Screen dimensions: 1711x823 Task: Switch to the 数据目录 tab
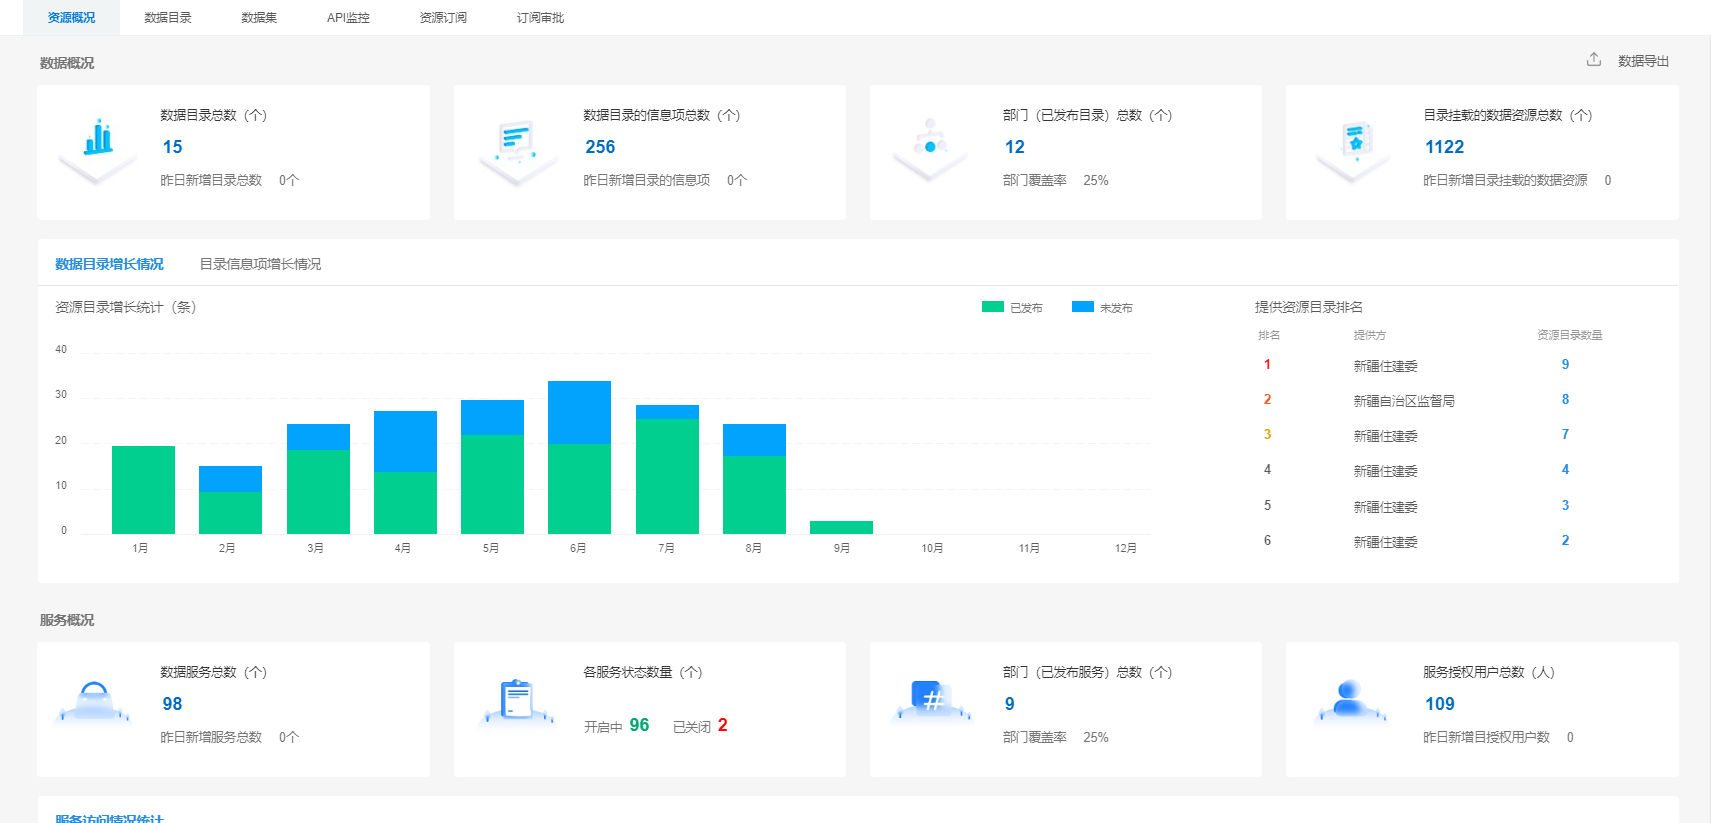(x=167, y=18)
